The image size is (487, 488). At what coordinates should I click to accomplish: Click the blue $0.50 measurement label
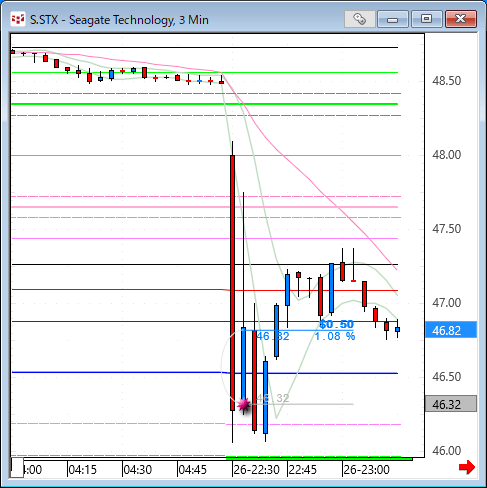tap(336, 324)
